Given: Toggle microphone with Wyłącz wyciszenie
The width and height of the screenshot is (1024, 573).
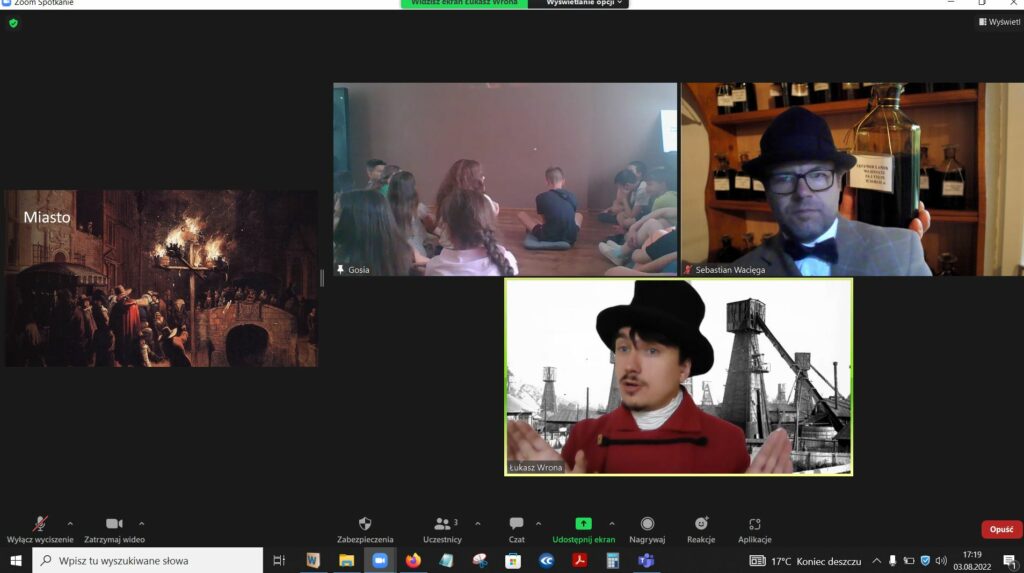Looking at the screenshot, I should [x=40, y=523].
